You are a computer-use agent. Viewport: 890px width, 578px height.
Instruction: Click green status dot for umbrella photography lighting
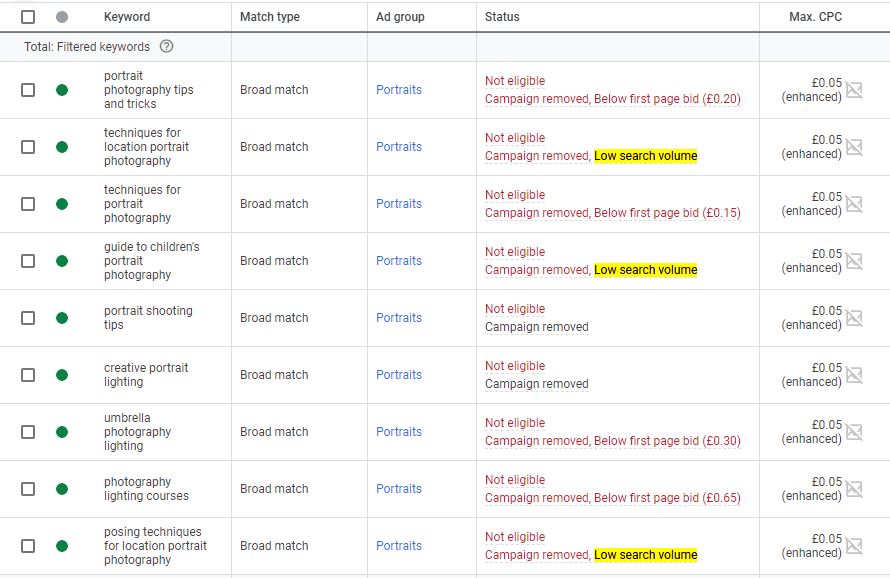pyautogui.click(x=62, y=432)
